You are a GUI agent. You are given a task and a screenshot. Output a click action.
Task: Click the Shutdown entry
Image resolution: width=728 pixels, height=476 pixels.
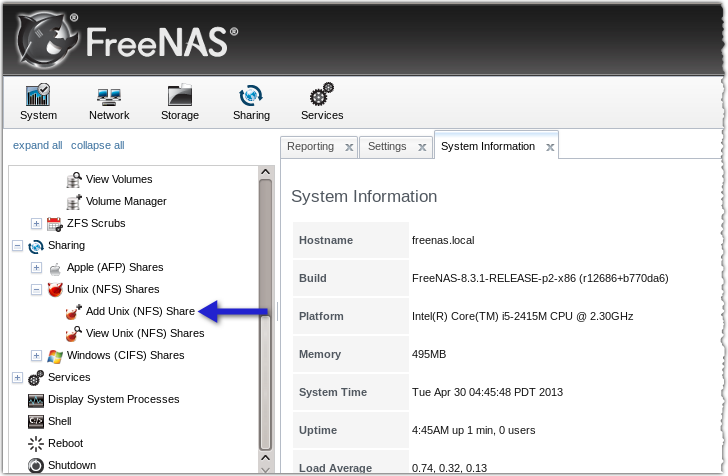[x=72, y=465]
